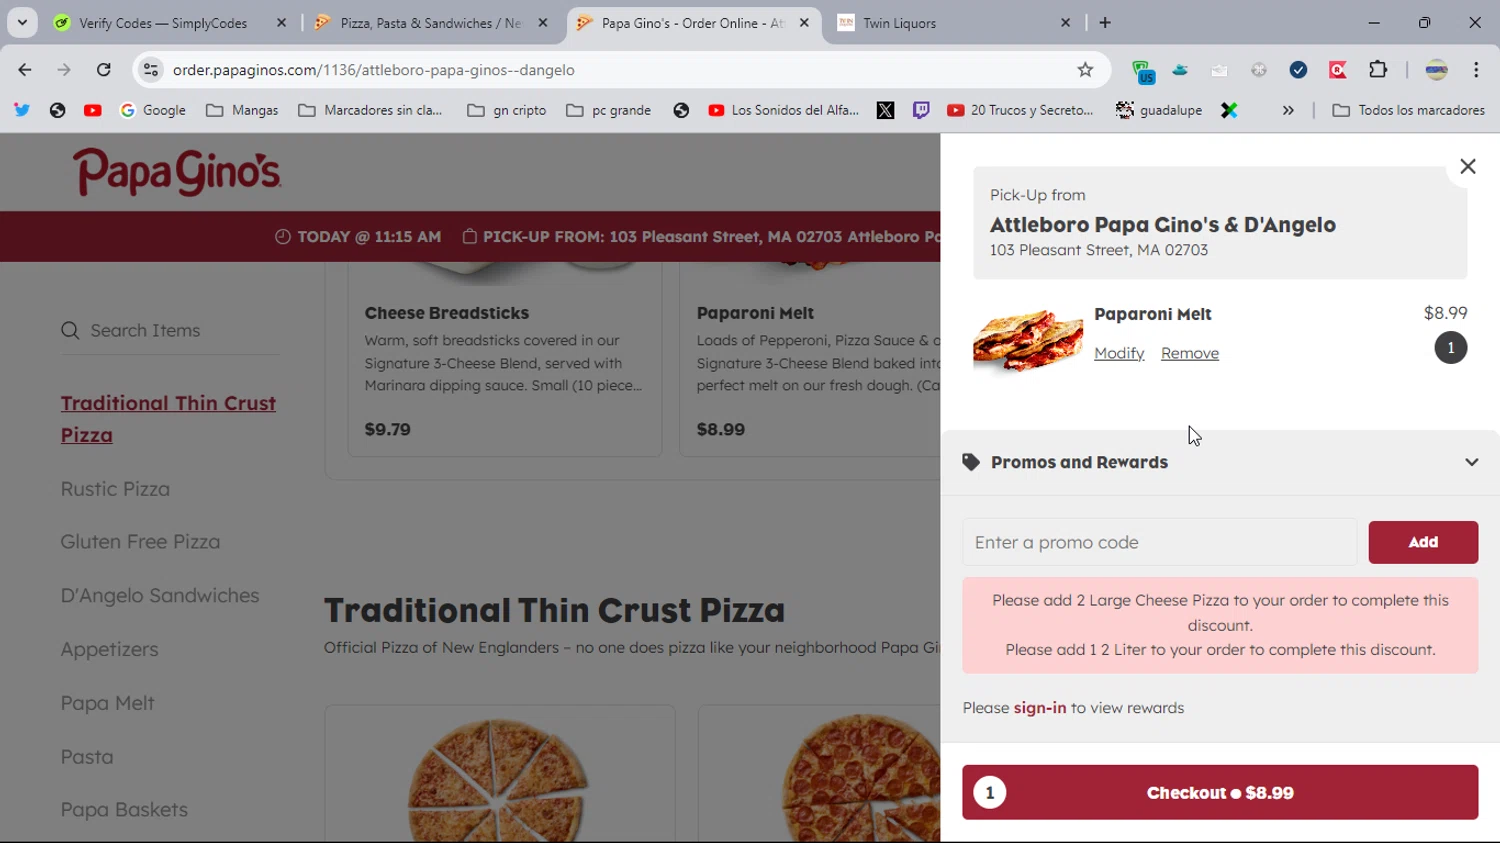Viewport: 1500px width, 843px height.
Task: Go forward in browser history
Action: click(x=64, y=70)
